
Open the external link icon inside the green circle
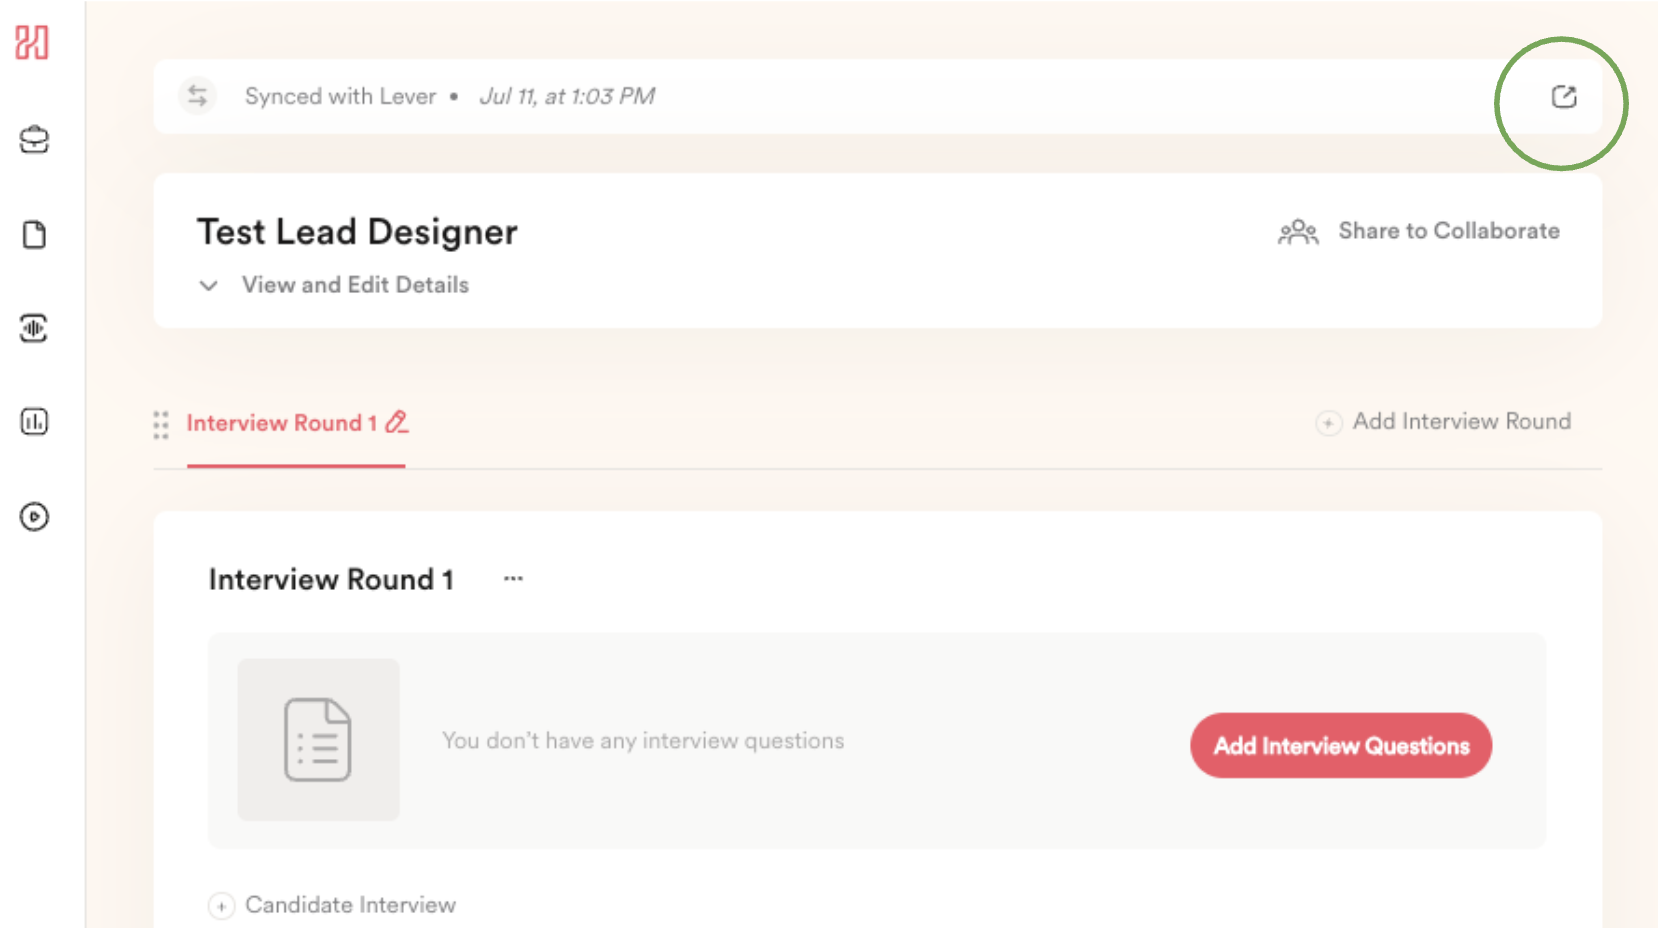1564,96
